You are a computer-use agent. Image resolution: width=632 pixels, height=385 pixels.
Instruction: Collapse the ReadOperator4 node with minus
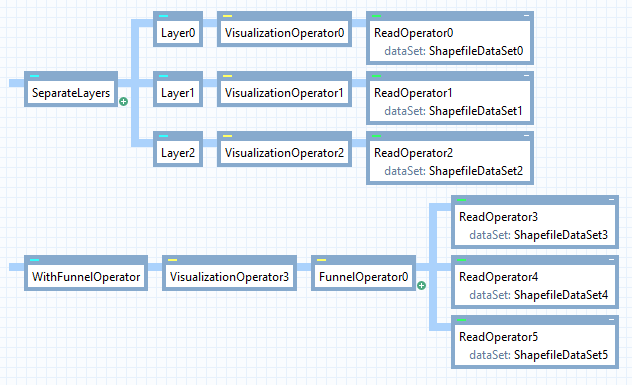pyautogui.click(x=611, y=260)
